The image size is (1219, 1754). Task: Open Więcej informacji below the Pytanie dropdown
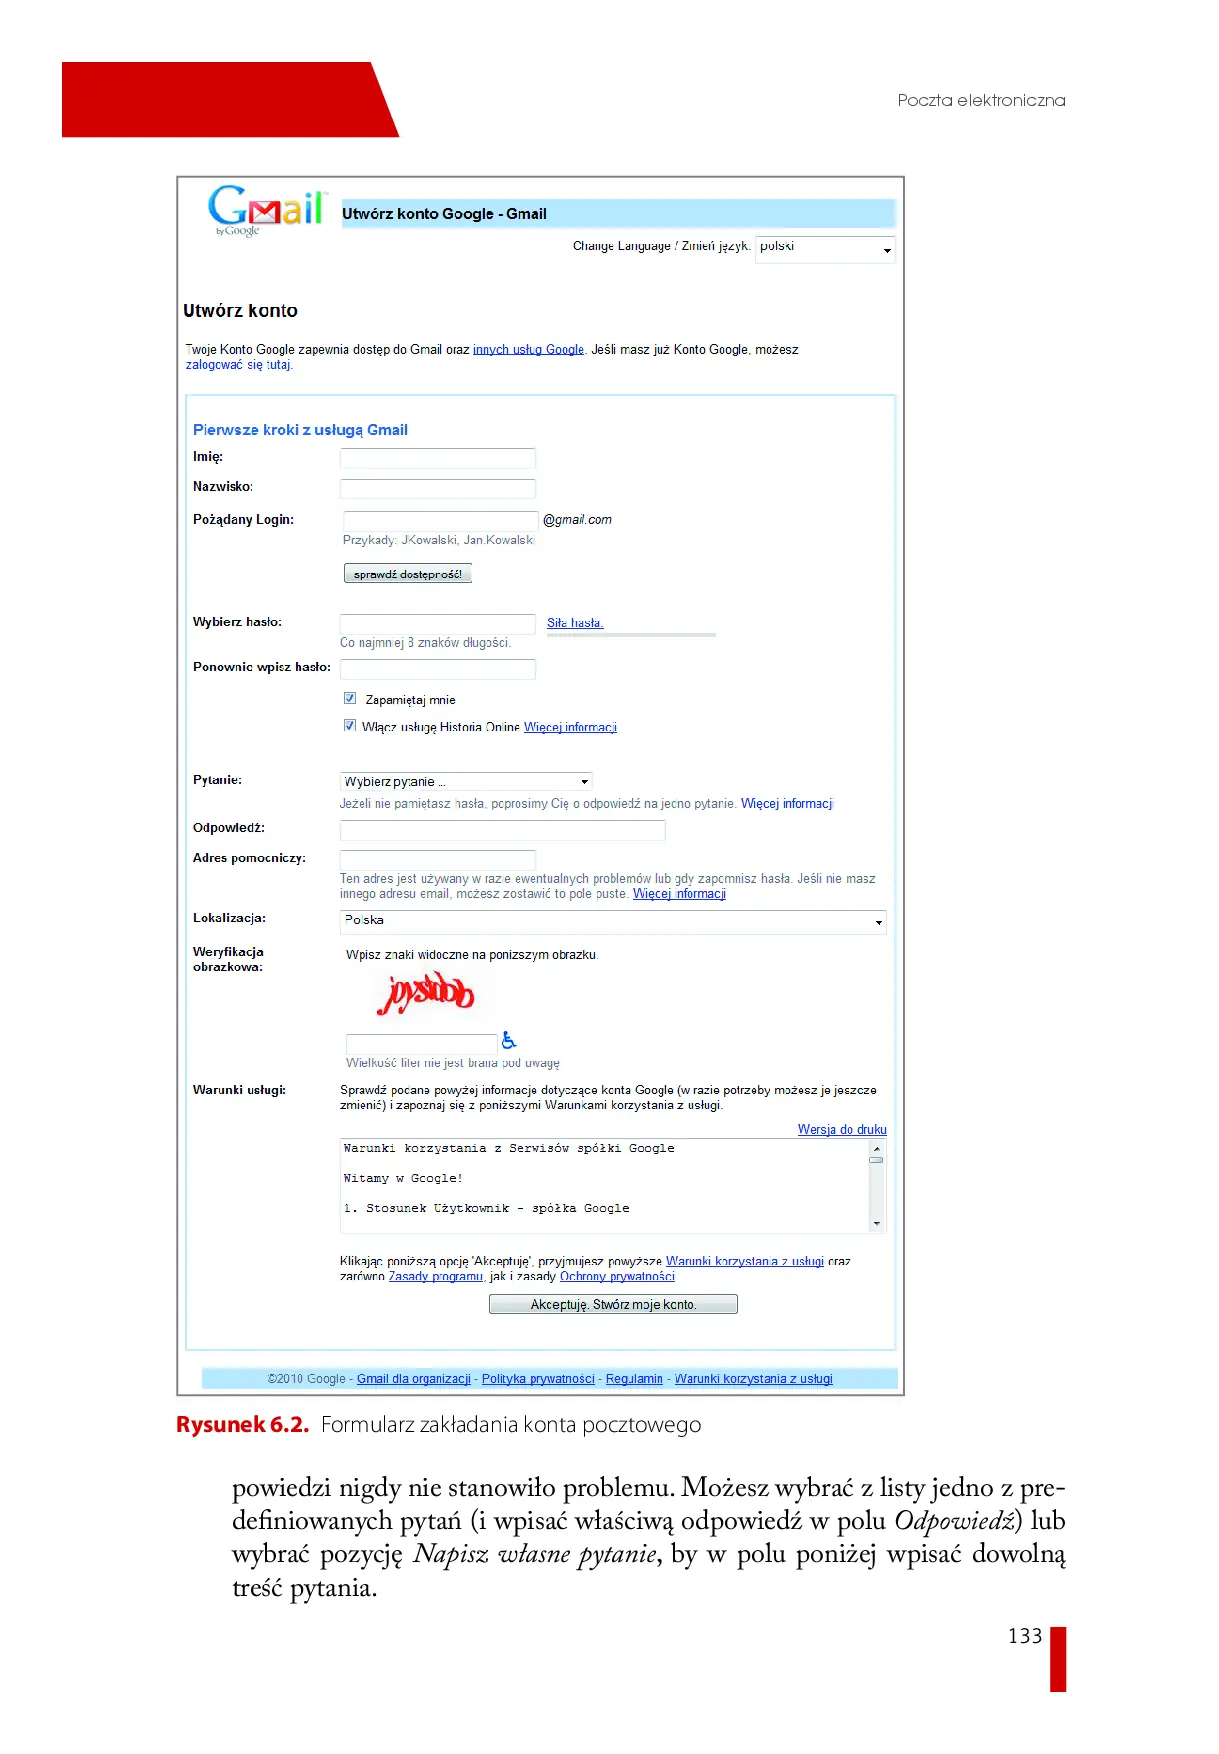[x=787, y=803]
